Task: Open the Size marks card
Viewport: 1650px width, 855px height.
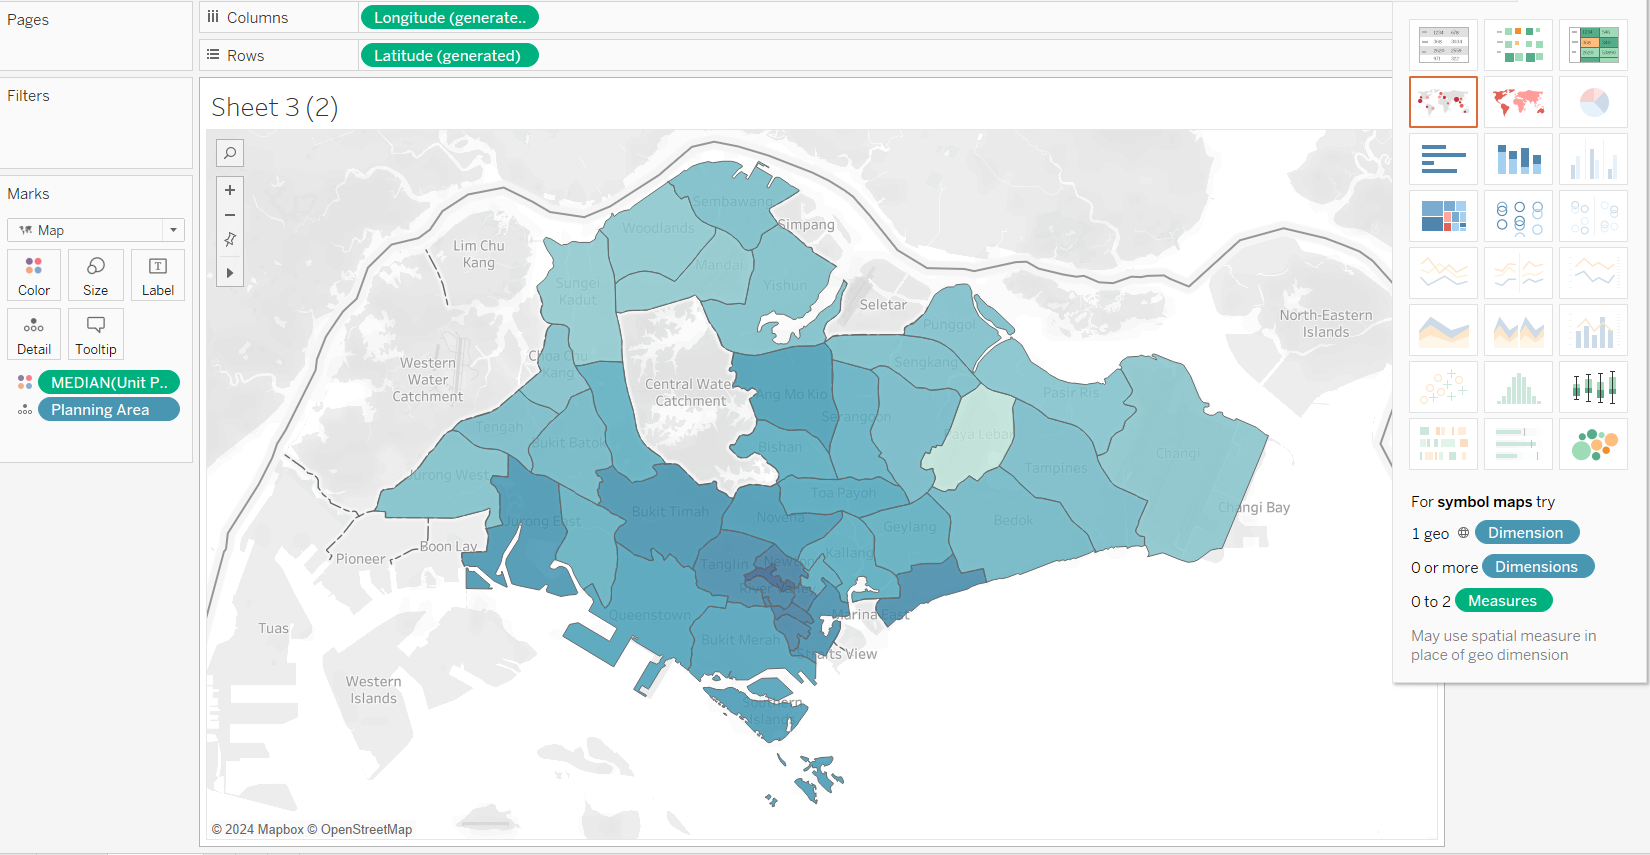Action: pyautogui.click(x=96, y=275)
